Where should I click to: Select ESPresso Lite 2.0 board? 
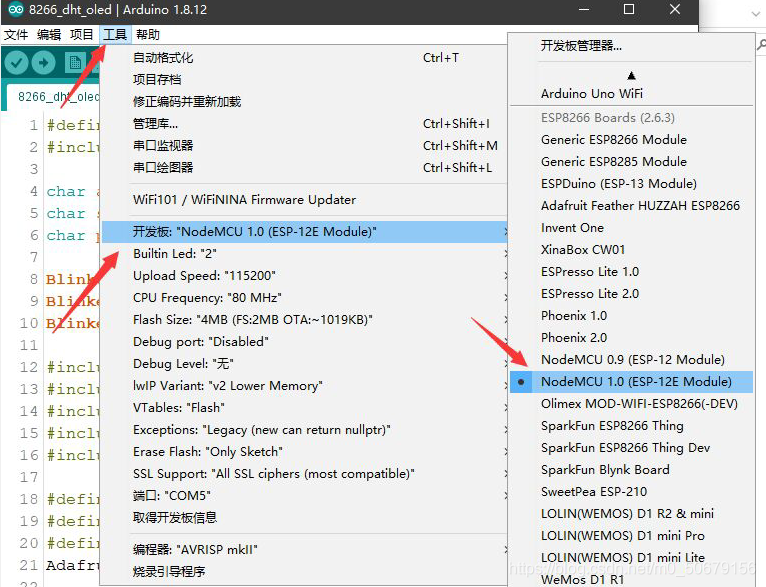point(631,294)
